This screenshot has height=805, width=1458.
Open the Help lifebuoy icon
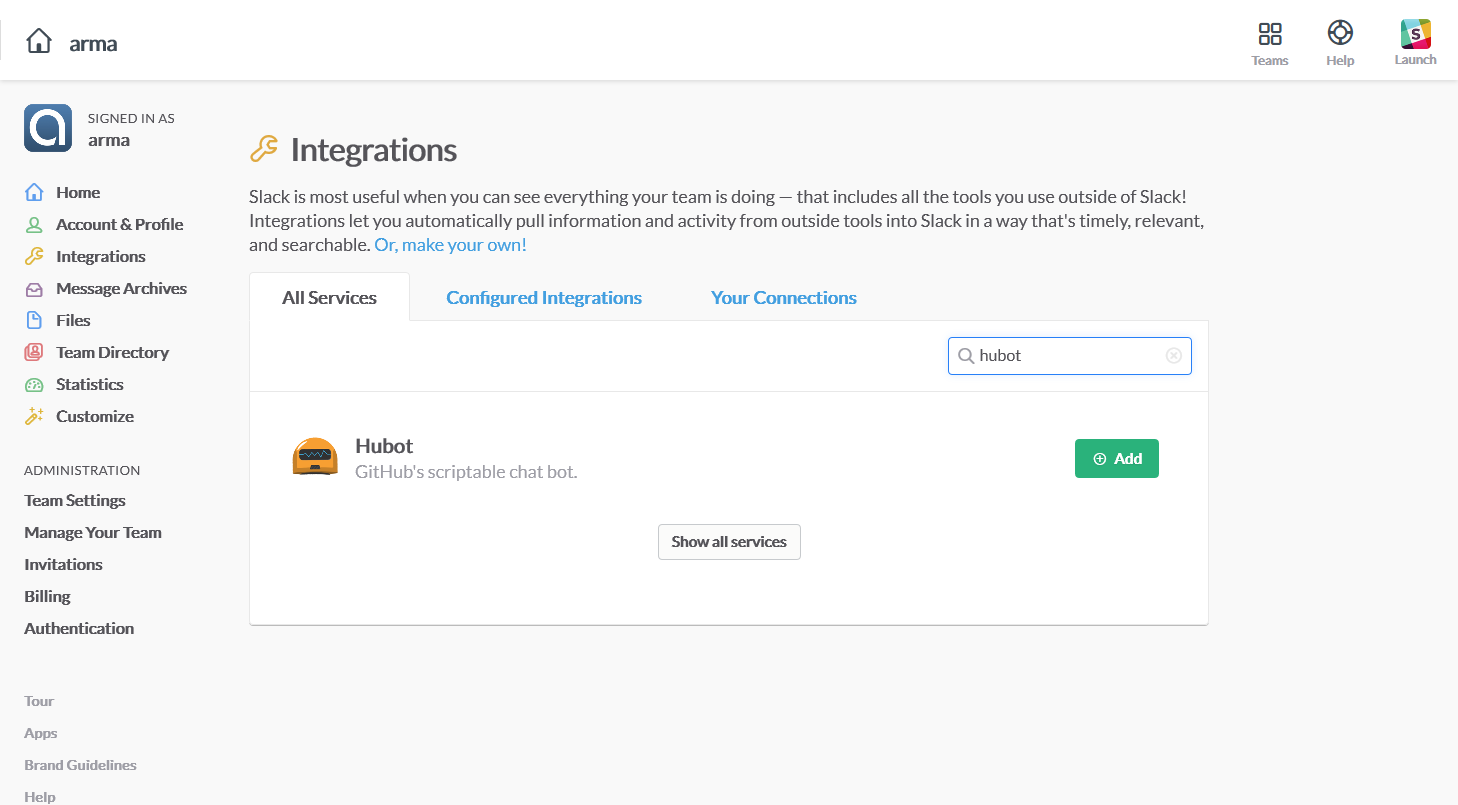(x=1340, y=33)
